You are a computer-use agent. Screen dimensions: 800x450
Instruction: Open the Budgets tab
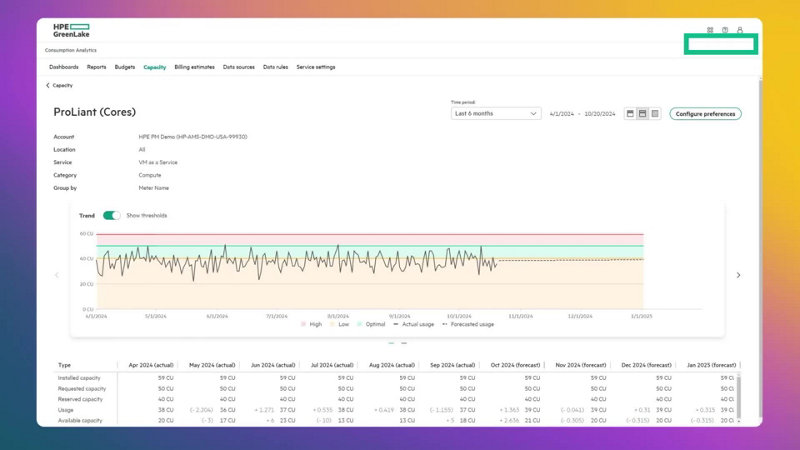click(124, 67)
